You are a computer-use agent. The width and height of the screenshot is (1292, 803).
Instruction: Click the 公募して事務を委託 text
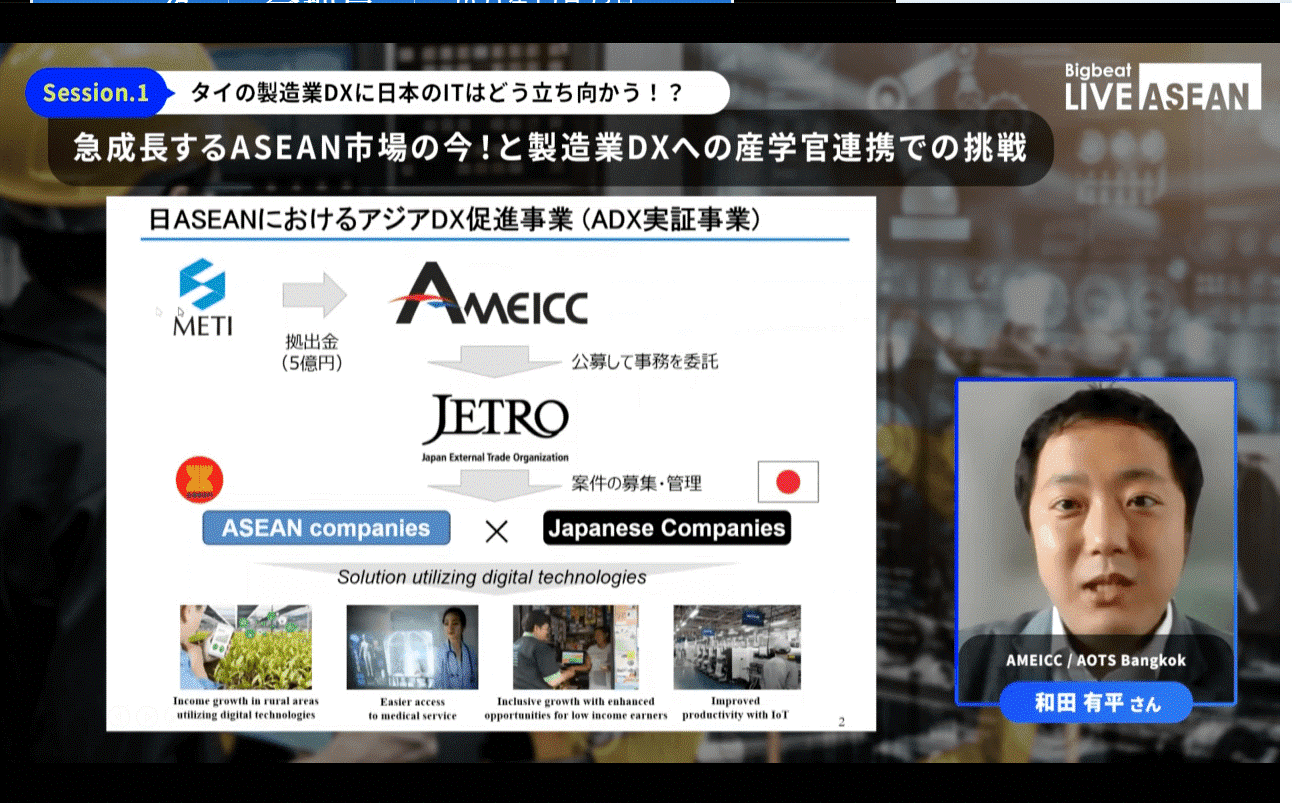[x=645, y=361]
